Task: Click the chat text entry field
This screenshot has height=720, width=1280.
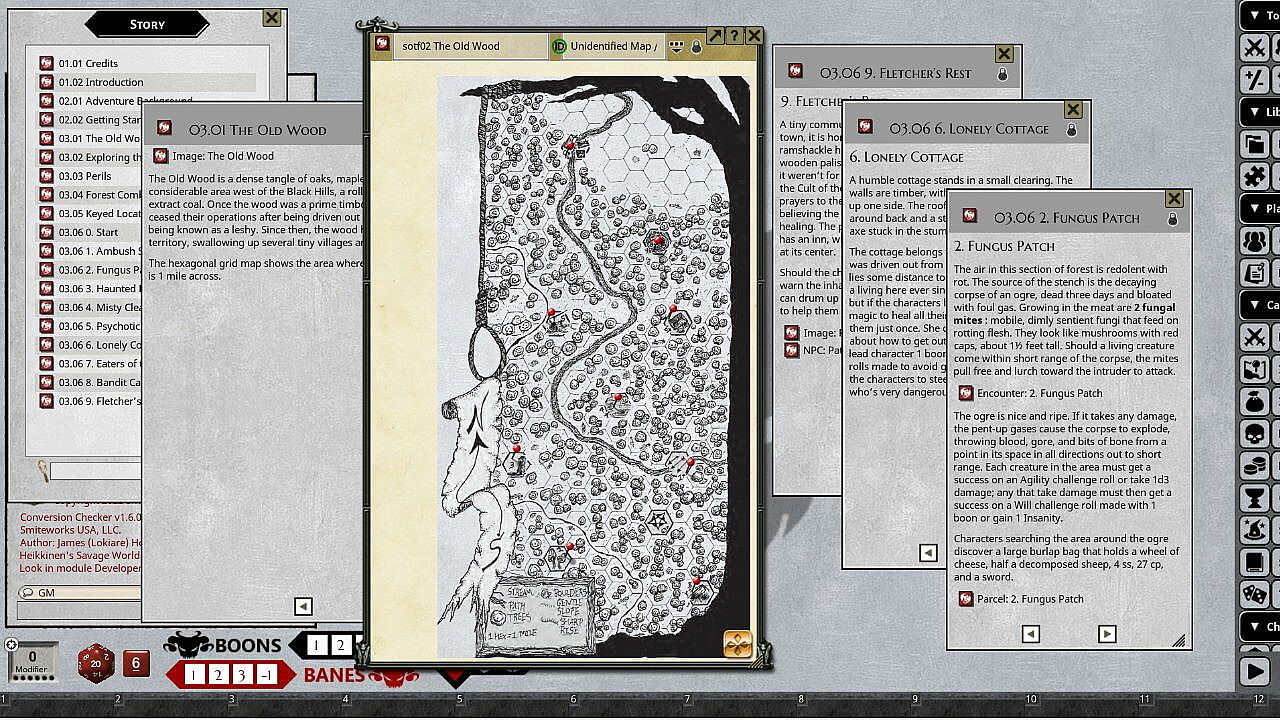Action: tap(80, 612)
